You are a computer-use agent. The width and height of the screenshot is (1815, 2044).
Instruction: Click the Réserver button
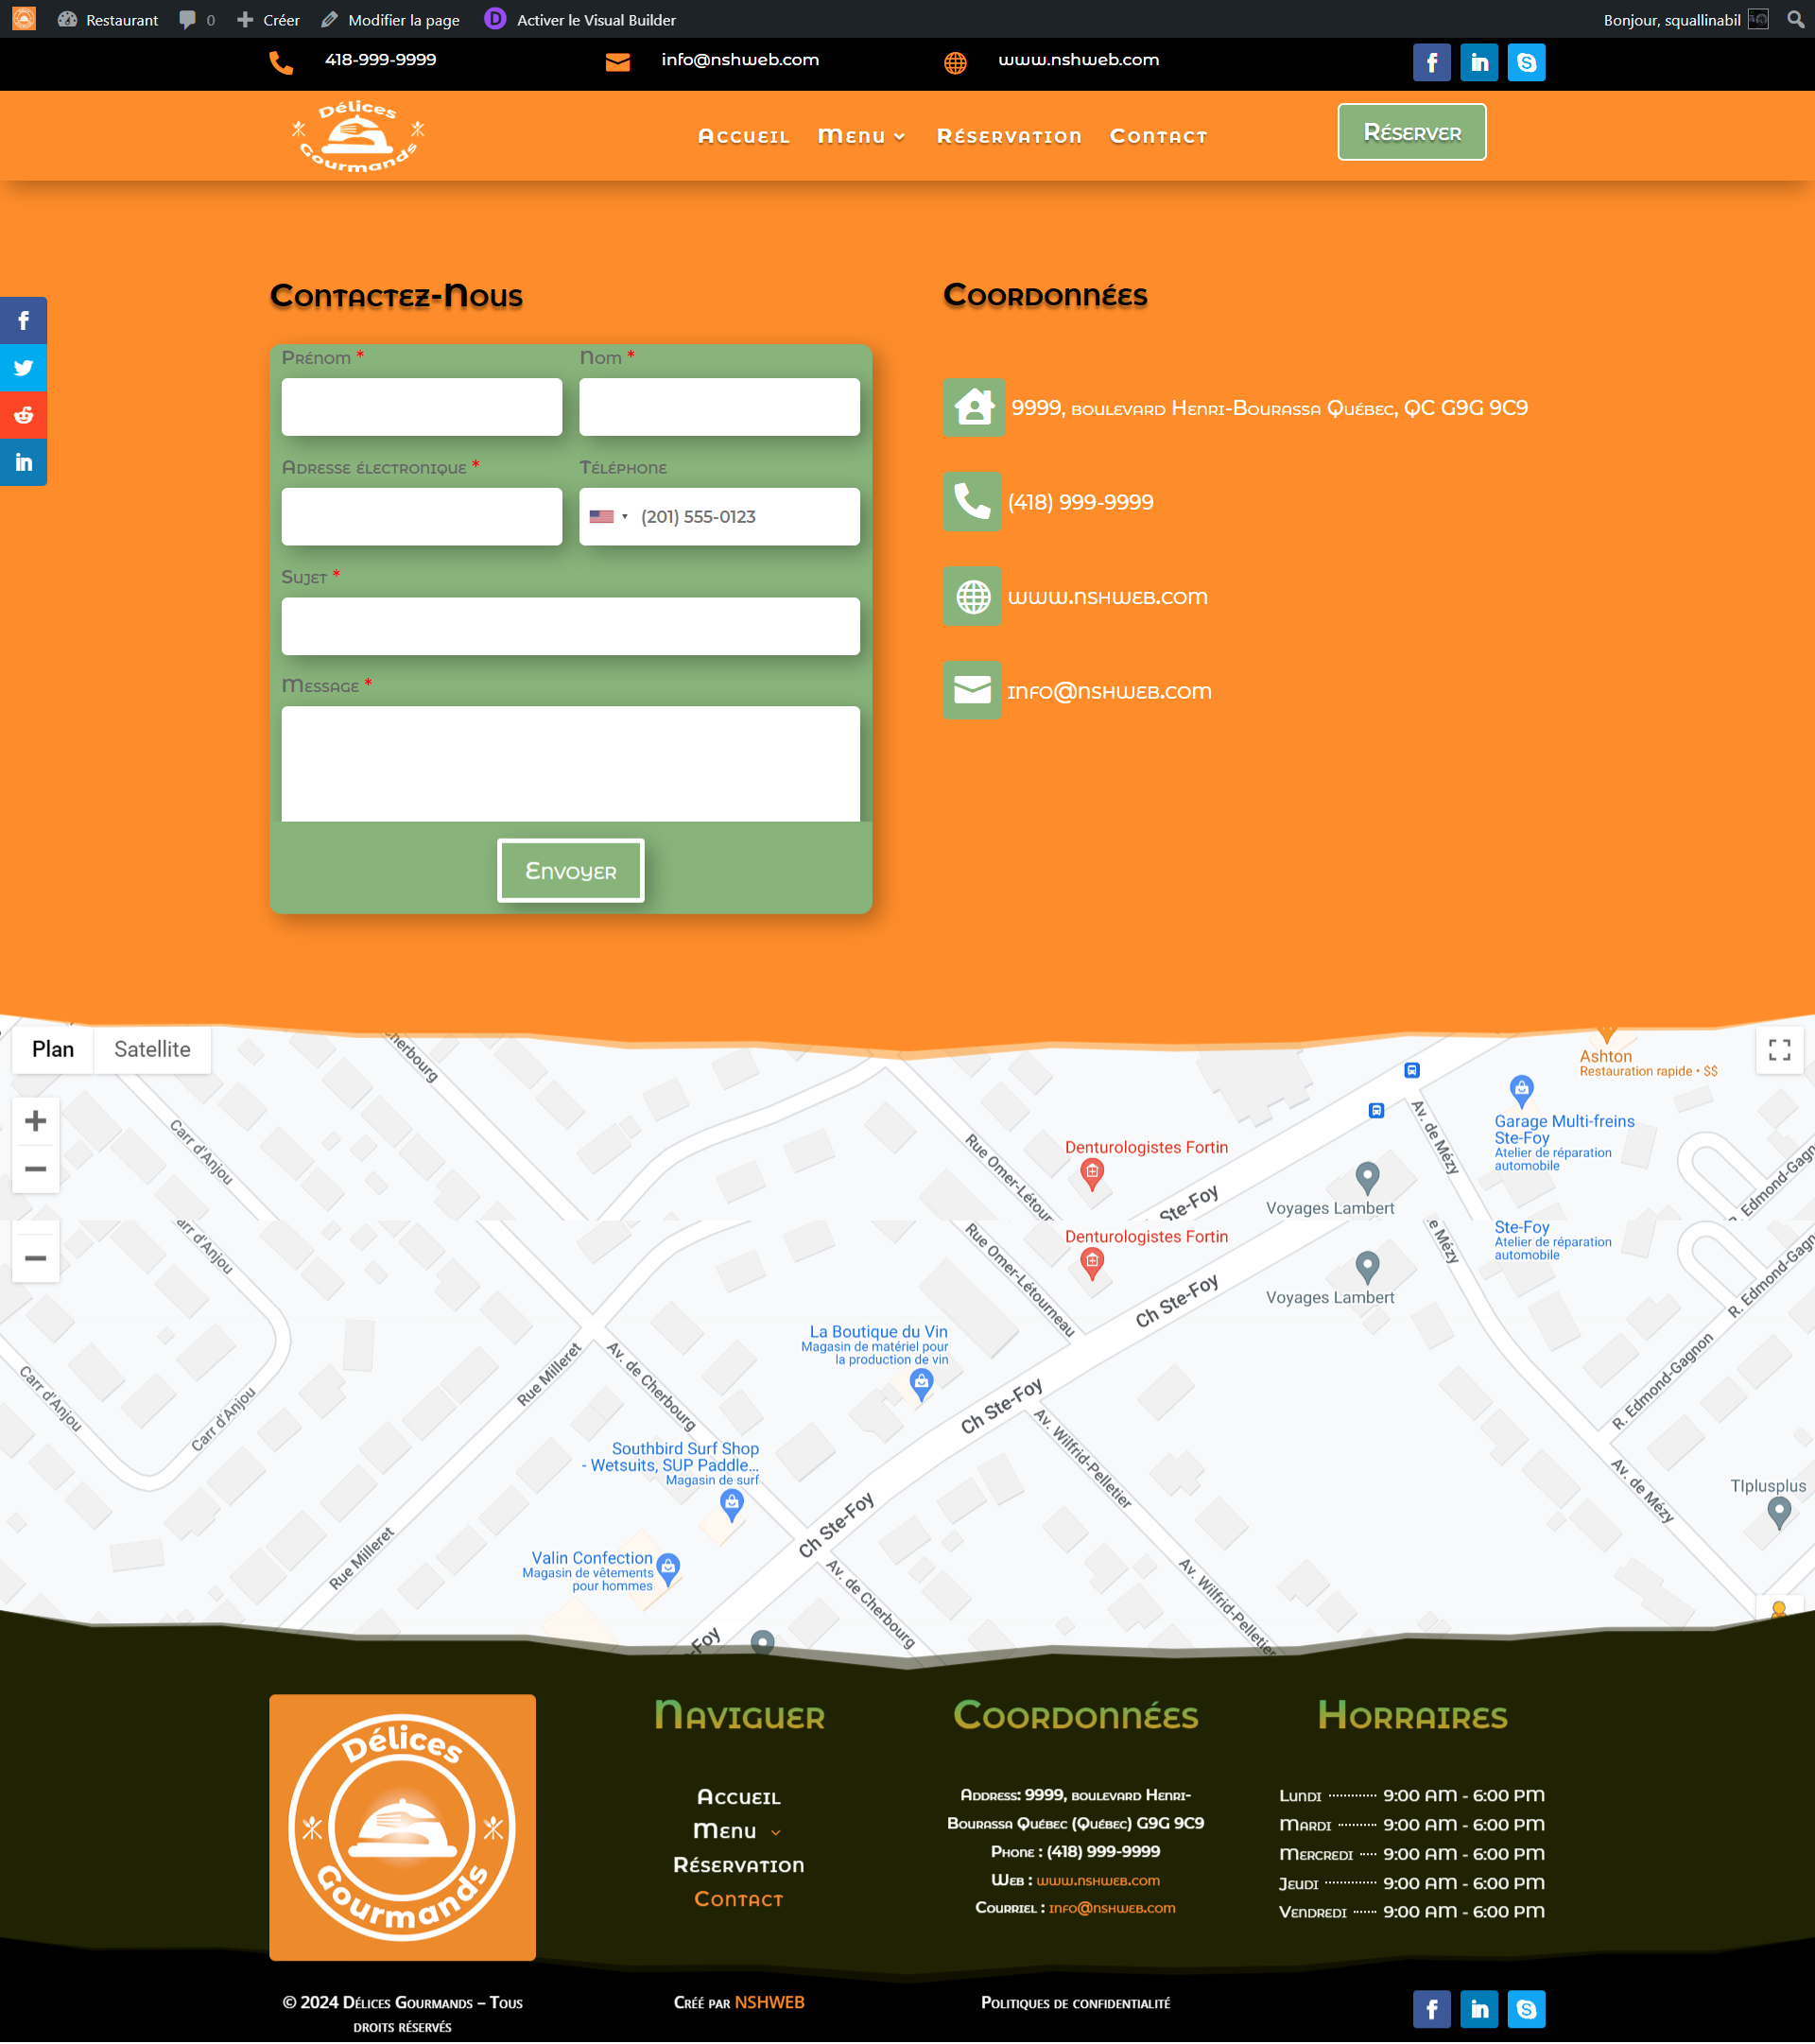pos(1411,132)
